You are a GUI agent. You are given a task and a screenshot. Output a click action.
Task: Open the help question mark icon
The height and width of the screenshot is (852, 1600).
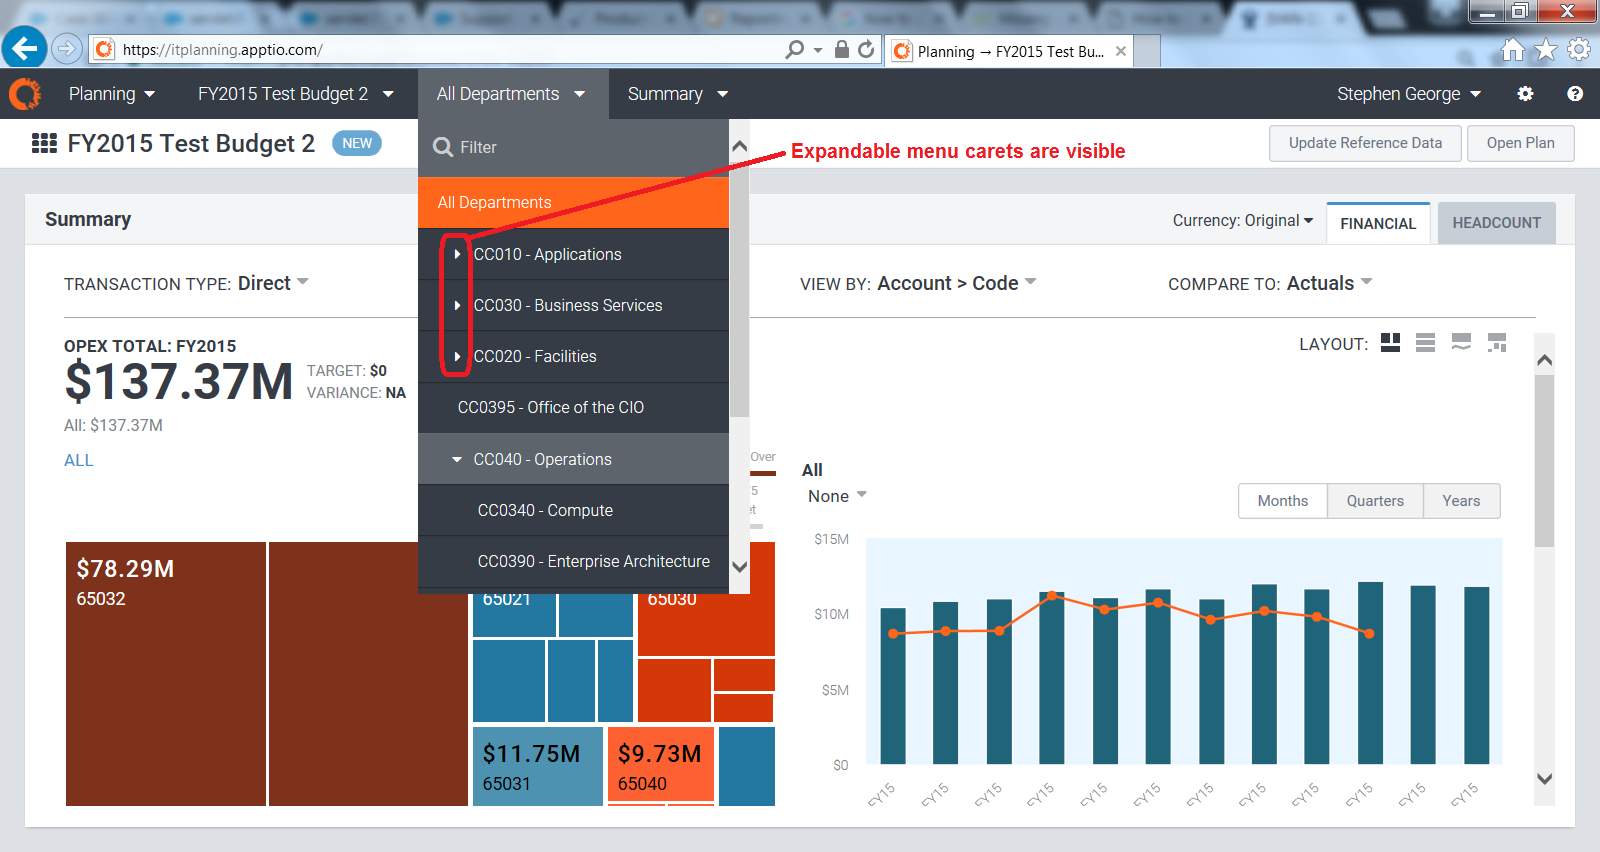click(1575, 93)
